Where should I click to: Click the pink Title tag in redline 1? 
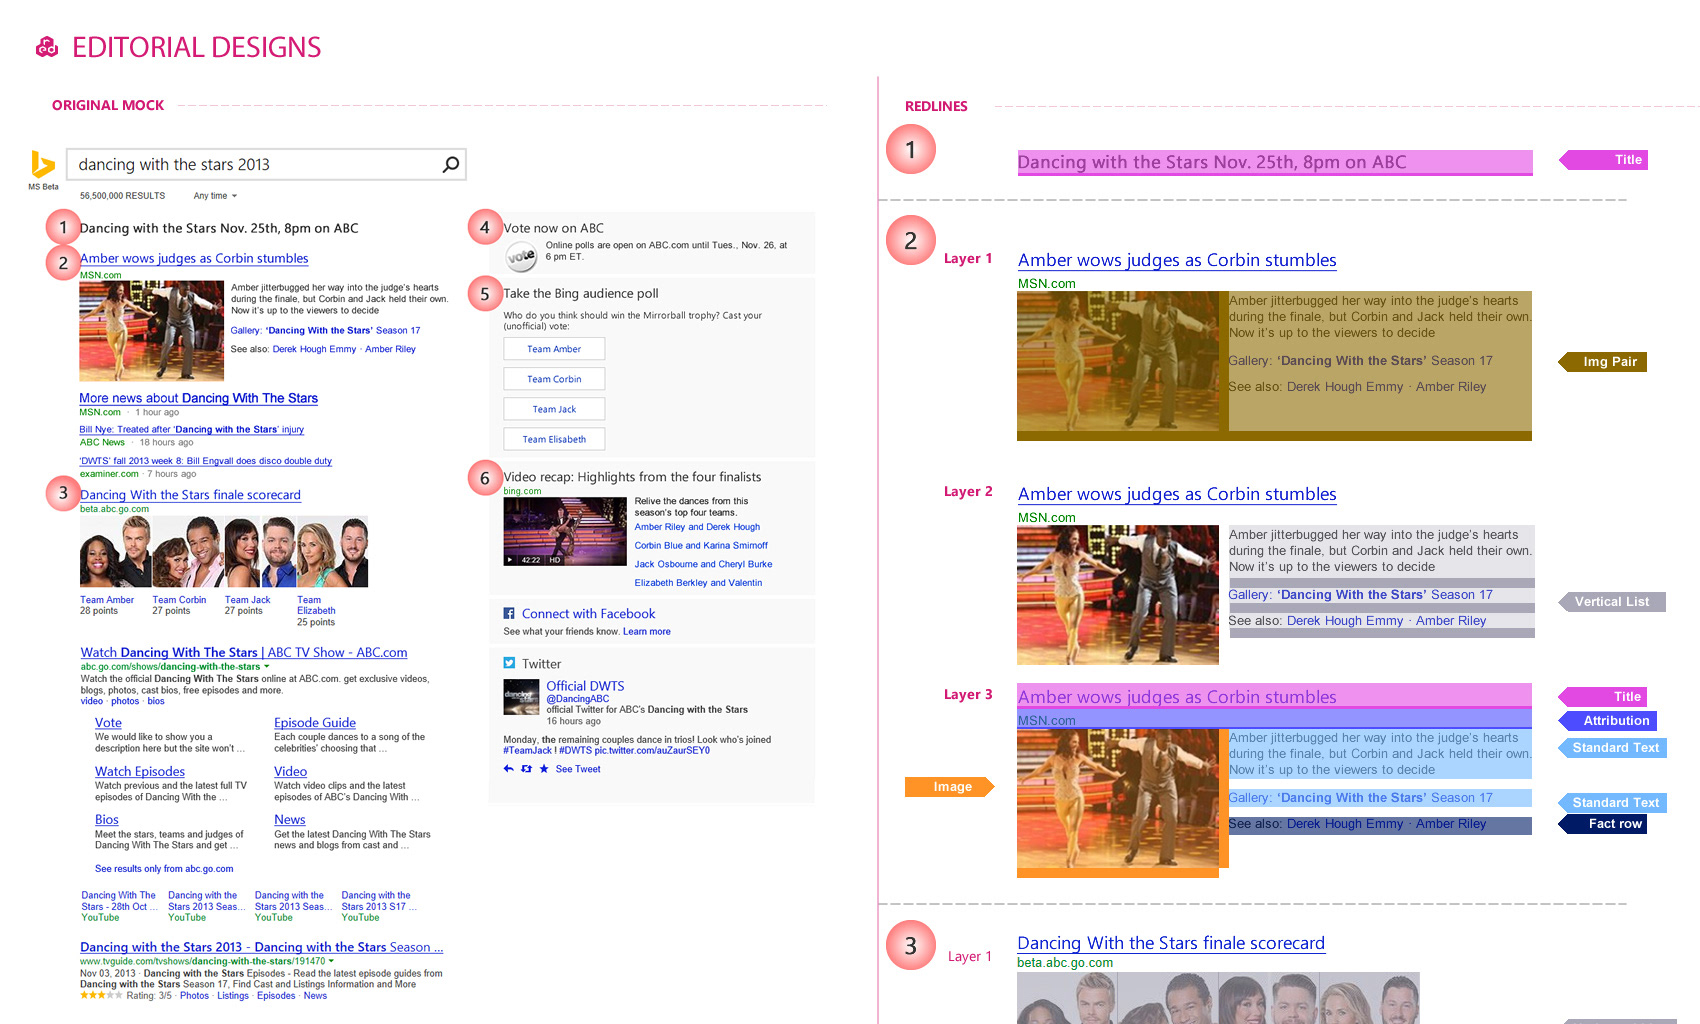(1603, 160)
